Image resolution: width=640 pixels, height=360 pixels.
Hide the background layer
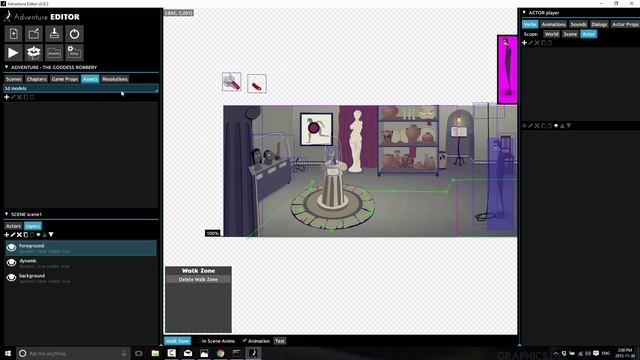(x=11, y=278)
